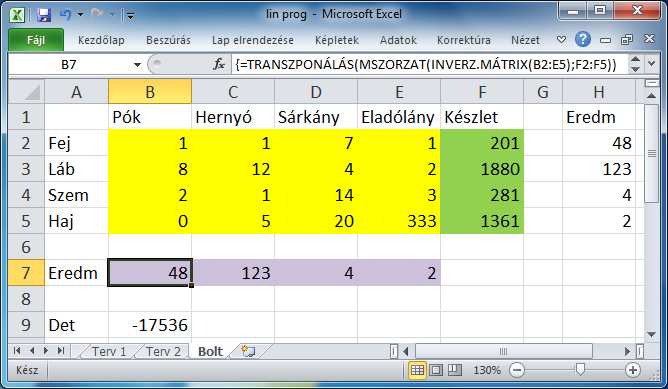Image resolution: width=668 pixels, height=389 pixels.
Task: Select row 5 header
Action: pyautogui.click(x=26, y=221)
